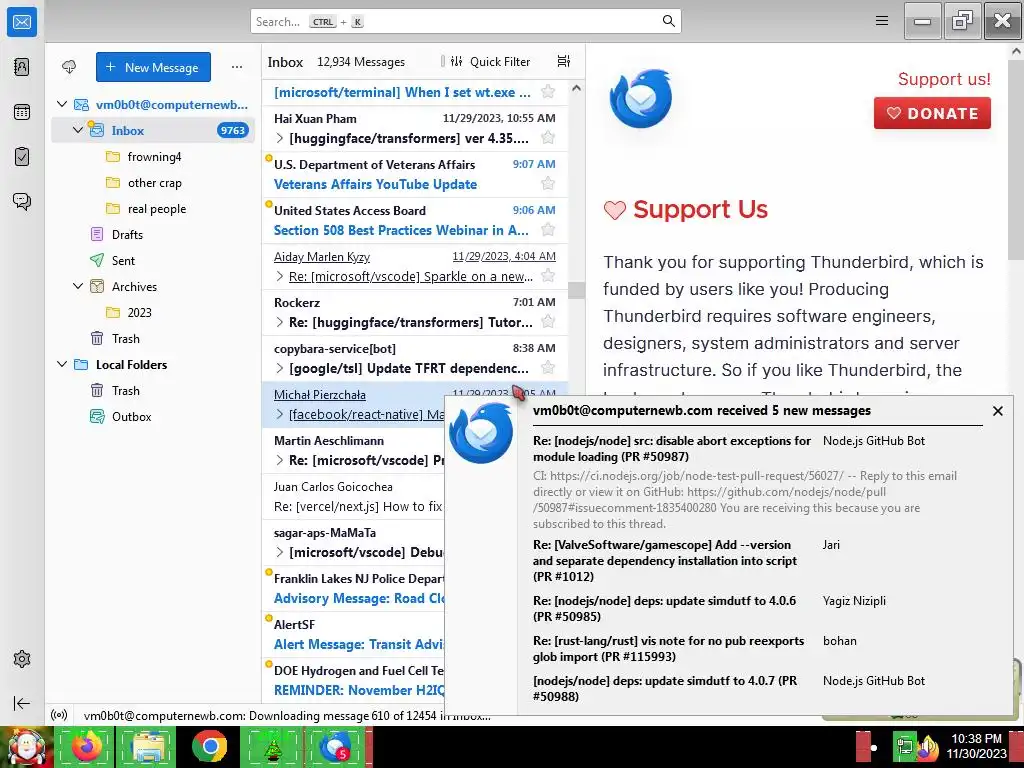
Task: Star the Section 508 Webinar message
Action: click(548, 230)
